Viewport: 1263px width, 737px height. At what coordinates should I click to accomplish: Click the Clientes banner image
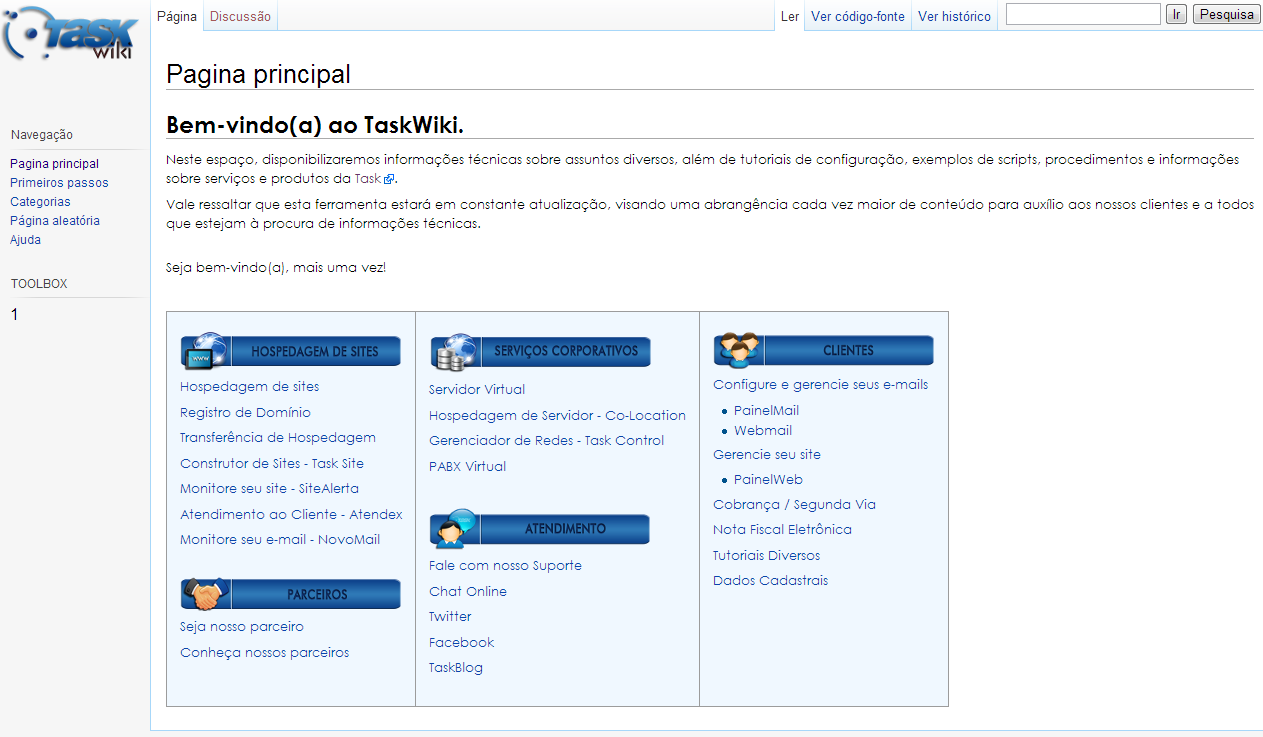823,349
